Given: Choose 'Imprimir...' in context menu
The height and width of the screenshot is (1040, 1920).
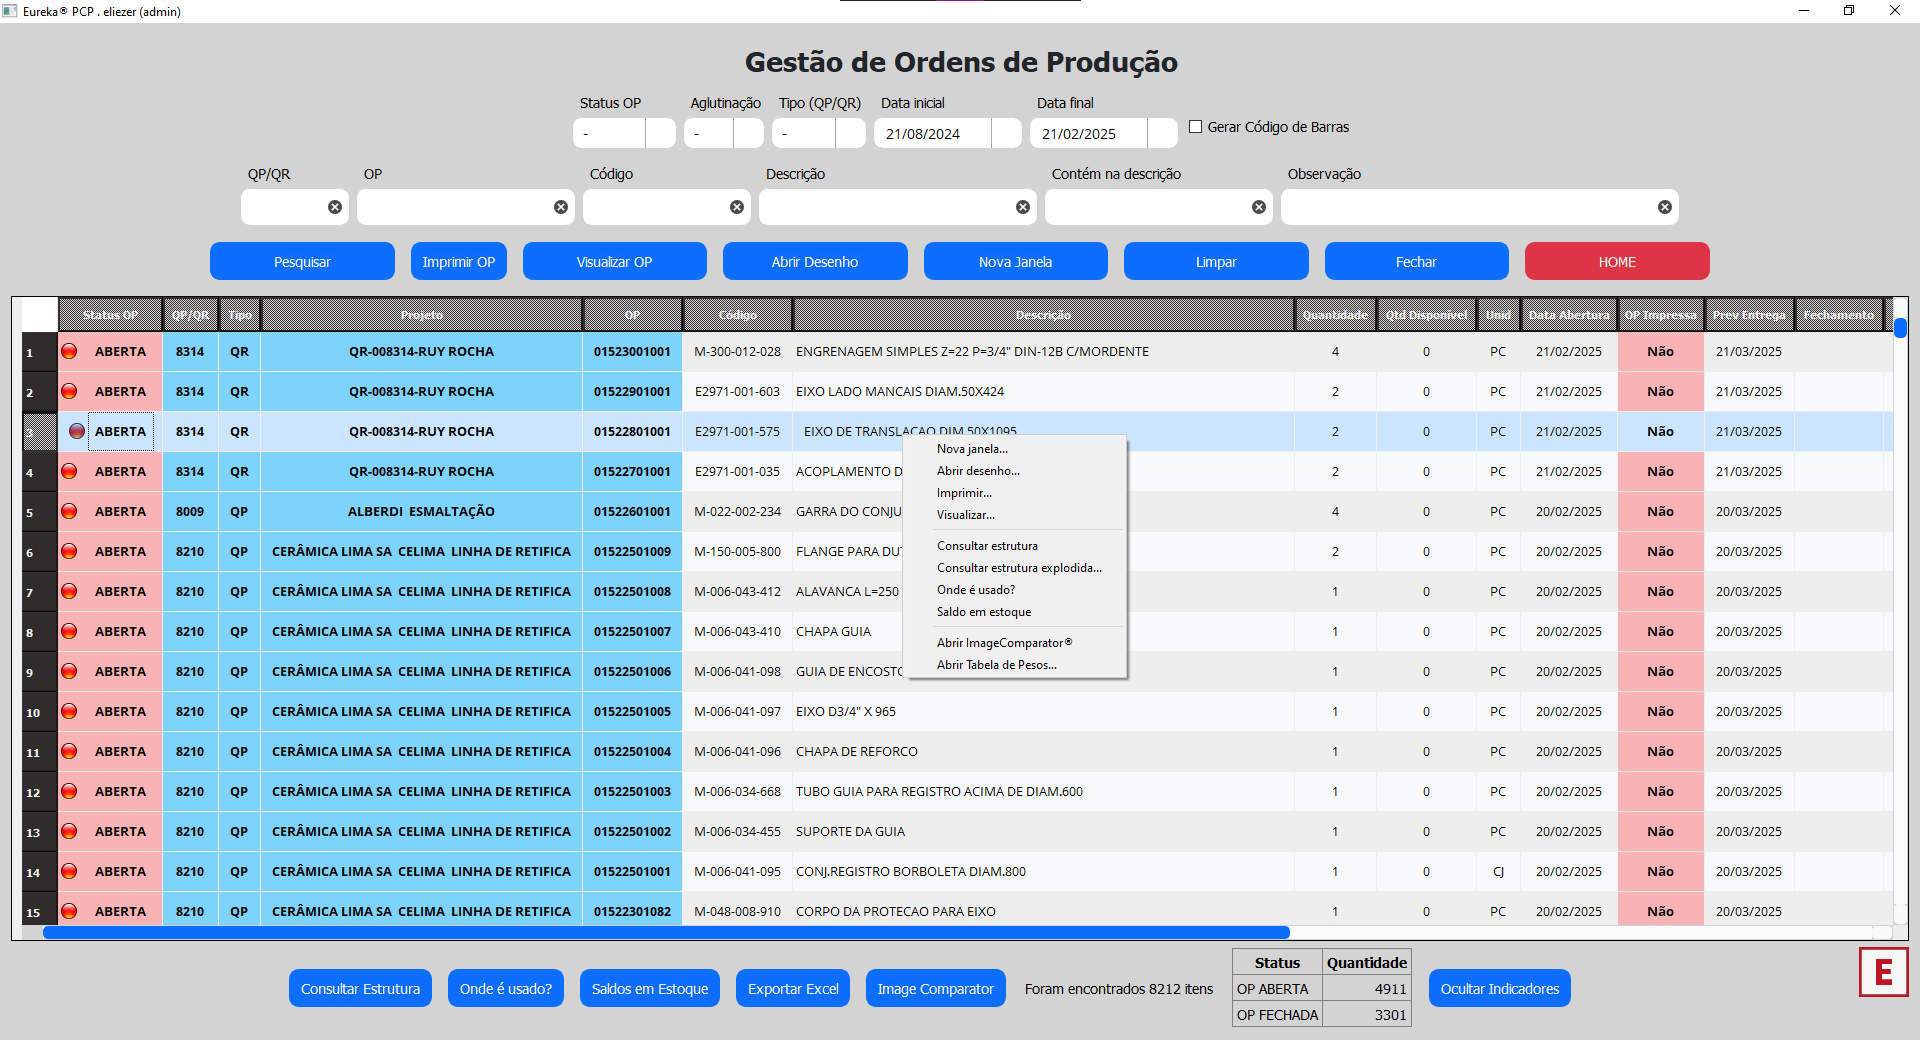Looking at the screenshot, I should [x=1015, y=493].
